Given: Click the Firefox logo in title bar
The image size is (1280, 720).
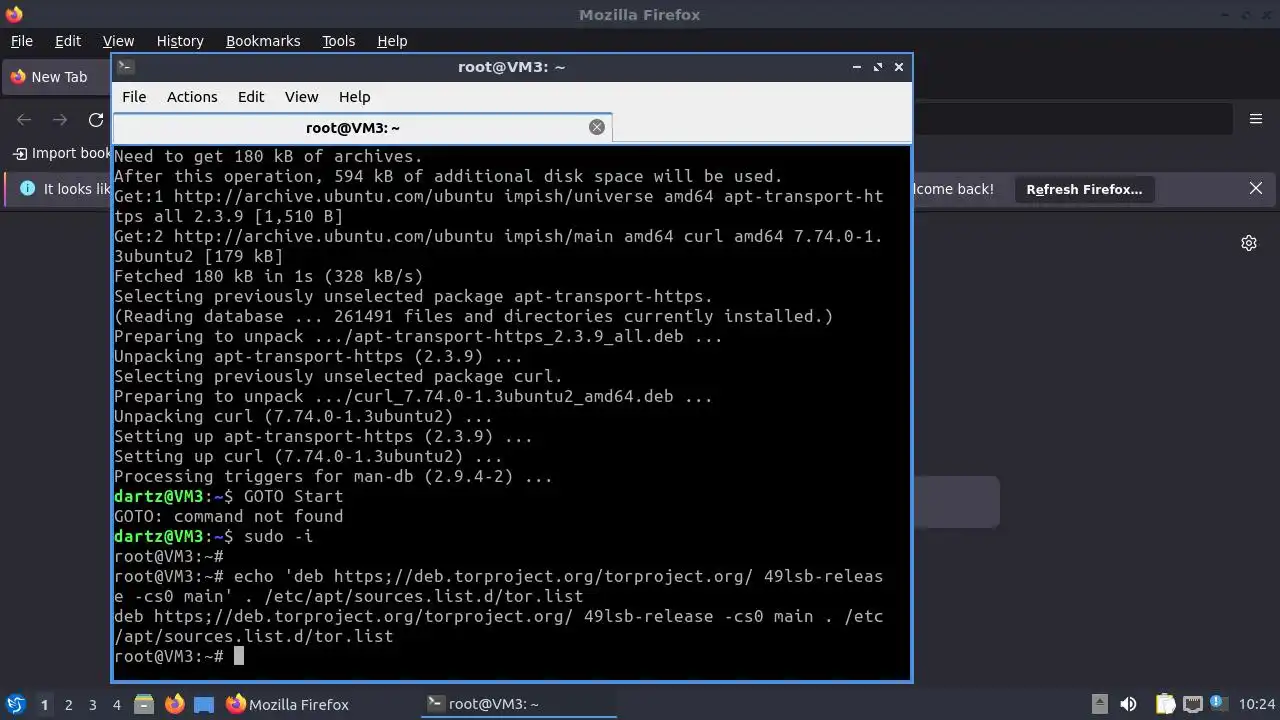Looking at the screenshot, I should (x=13, y=14).
